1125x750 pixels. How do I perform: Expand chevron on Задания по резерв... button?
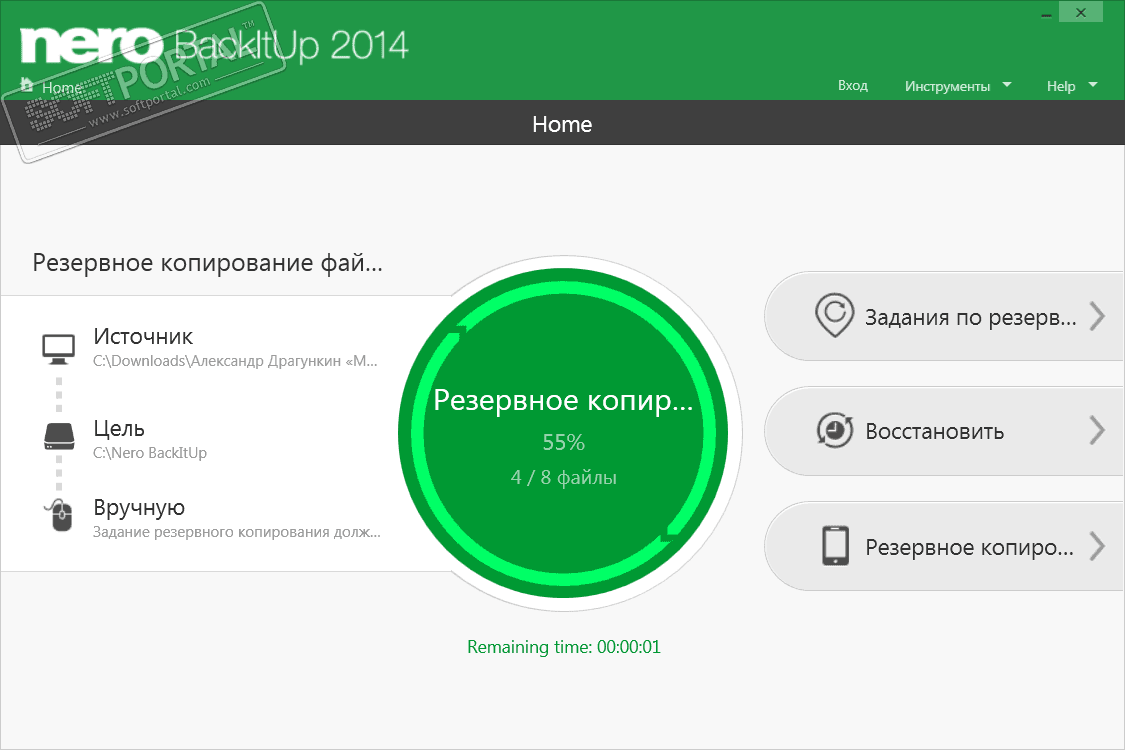point(1097,316)
